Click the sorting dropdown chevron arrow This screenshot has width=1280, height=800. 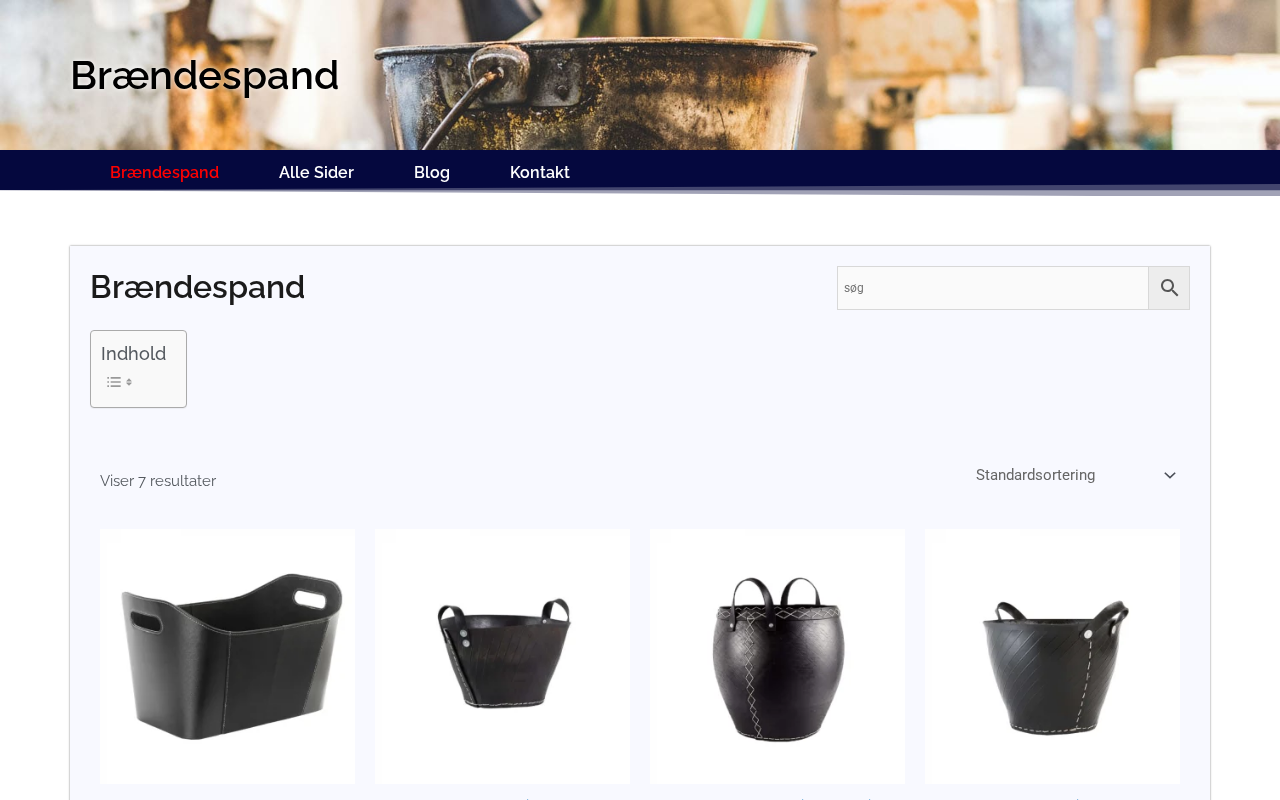pos(1170,476)
